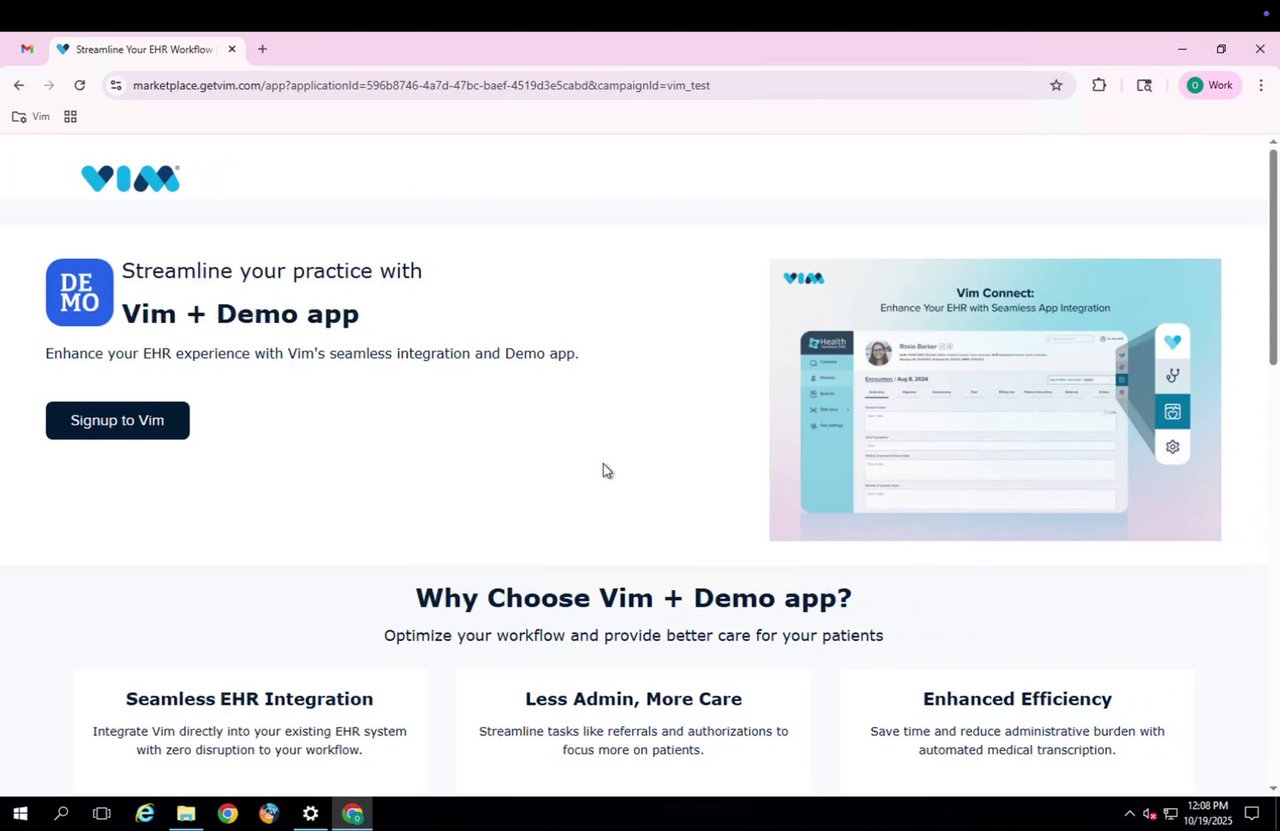Open the Chrome three-dot menu
This screenshot has width=1280, height=831.
[x=1260, y=85]
